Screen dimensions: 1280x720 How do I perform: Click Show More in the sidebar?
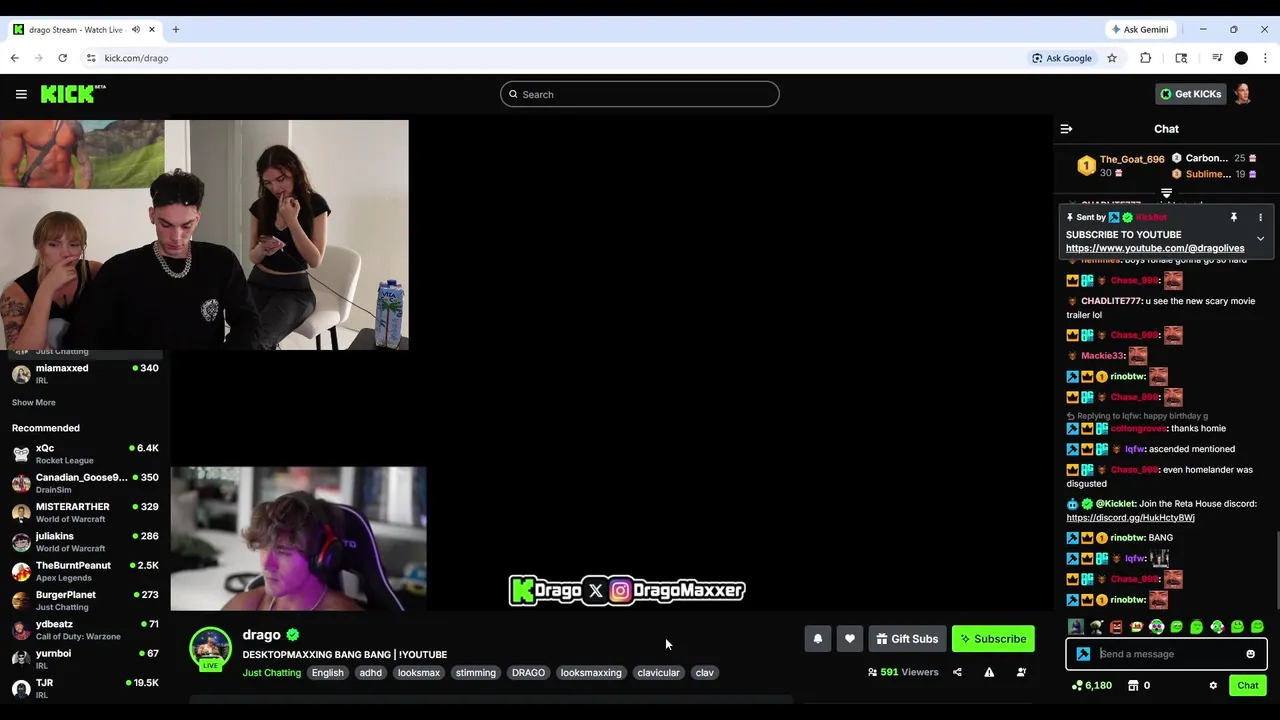pyautogui.click(x=34, y=402)
